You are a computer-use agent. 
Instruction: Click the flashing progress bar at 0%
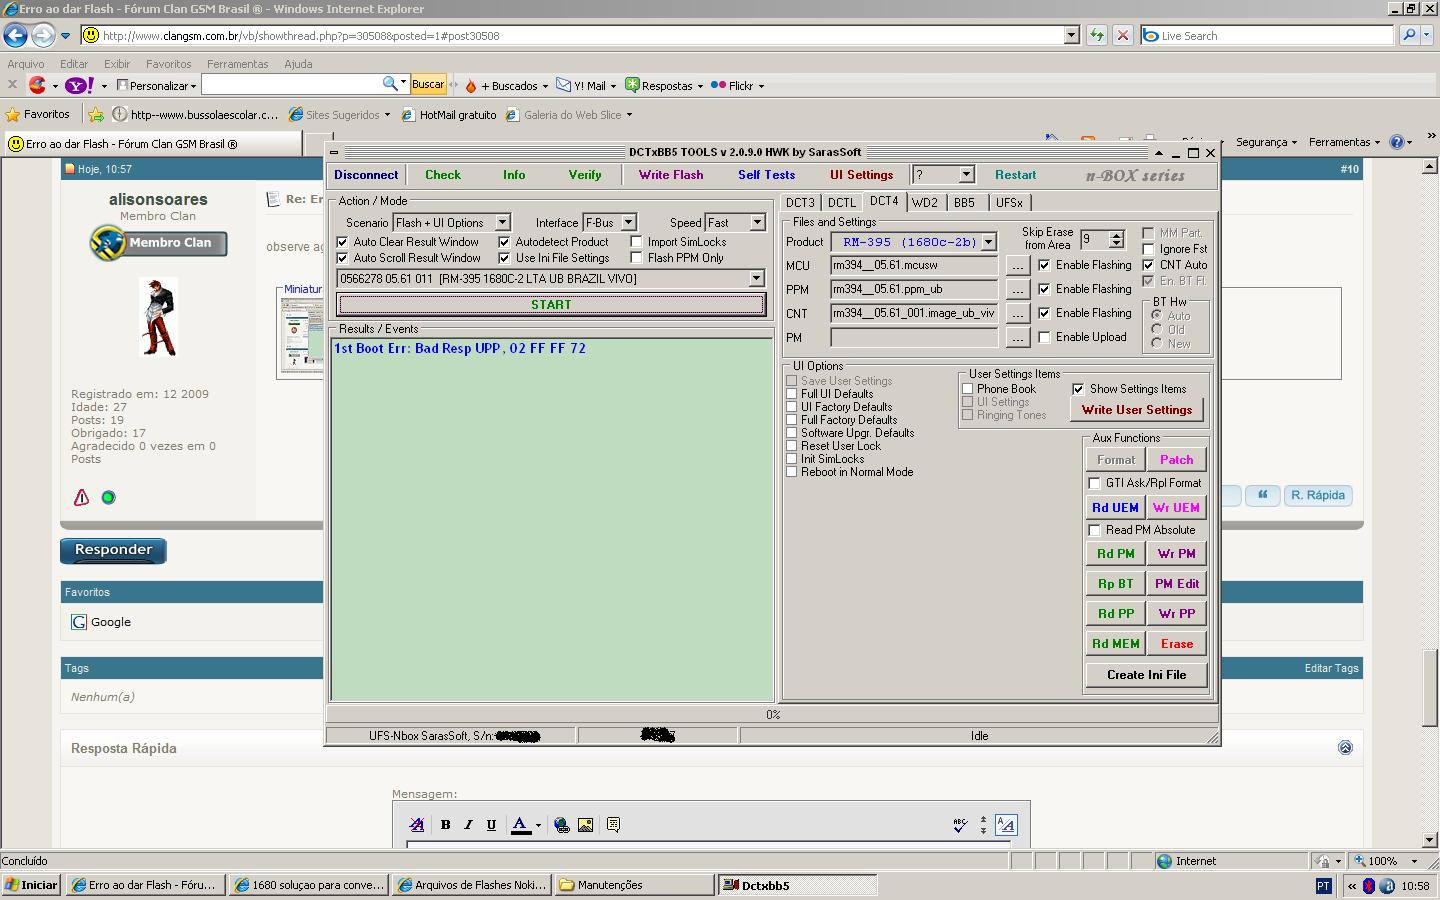point(772,715)
